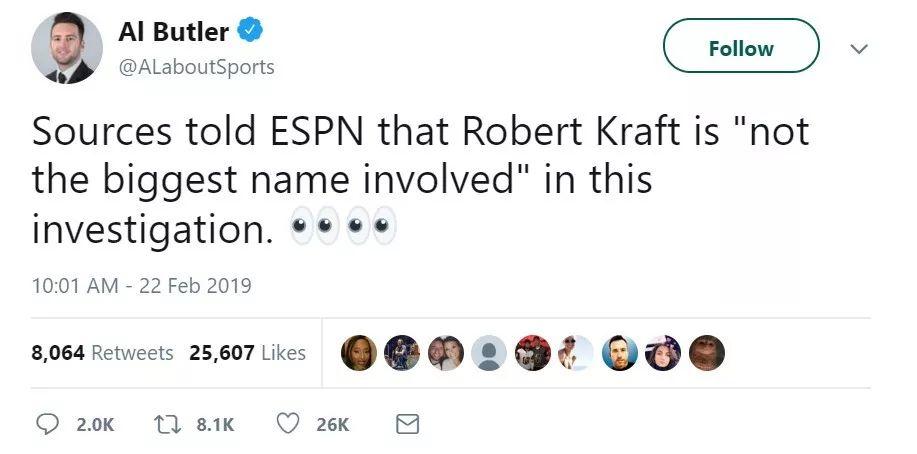
Task: Open the last liker avatar in the row
Action: click(707, 352)
